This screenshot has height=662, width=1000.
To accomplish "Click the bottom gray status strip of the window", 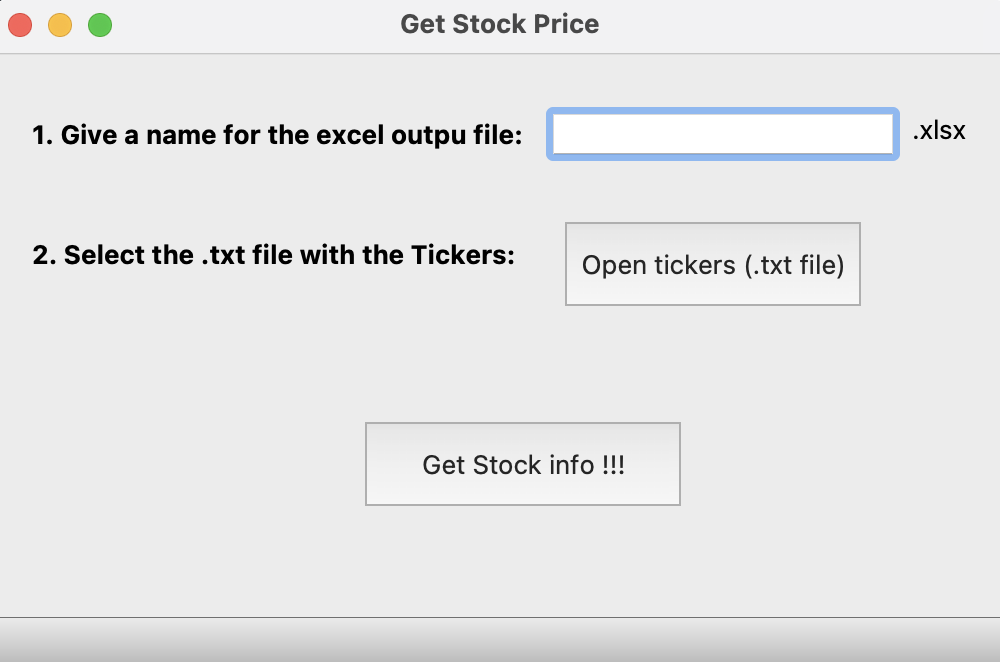I will (500, 640).
